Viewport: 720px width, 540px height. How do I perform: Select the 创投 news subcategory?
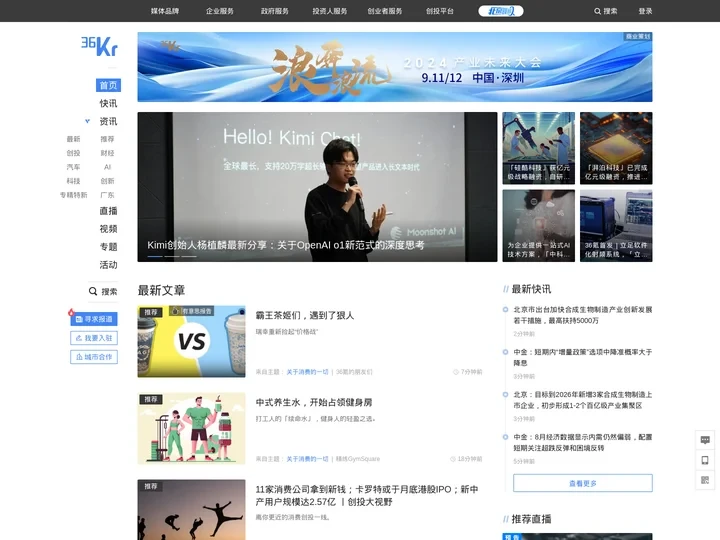click(x=73, y=153)
